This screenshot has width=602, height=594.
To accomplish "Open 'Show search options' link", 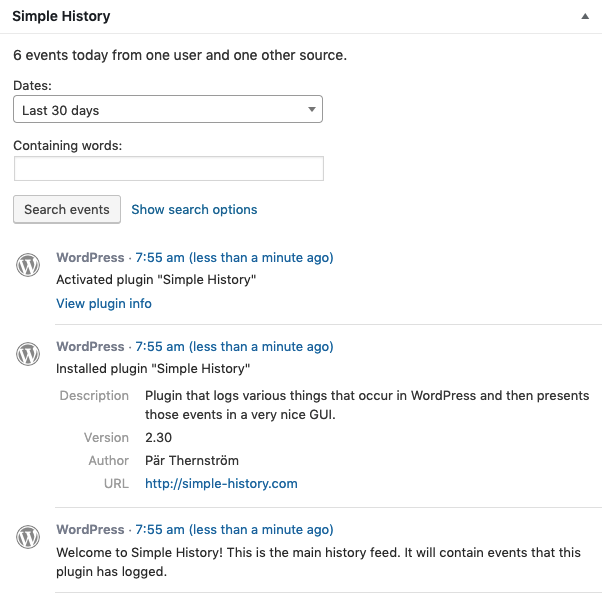I will (194, 210).
